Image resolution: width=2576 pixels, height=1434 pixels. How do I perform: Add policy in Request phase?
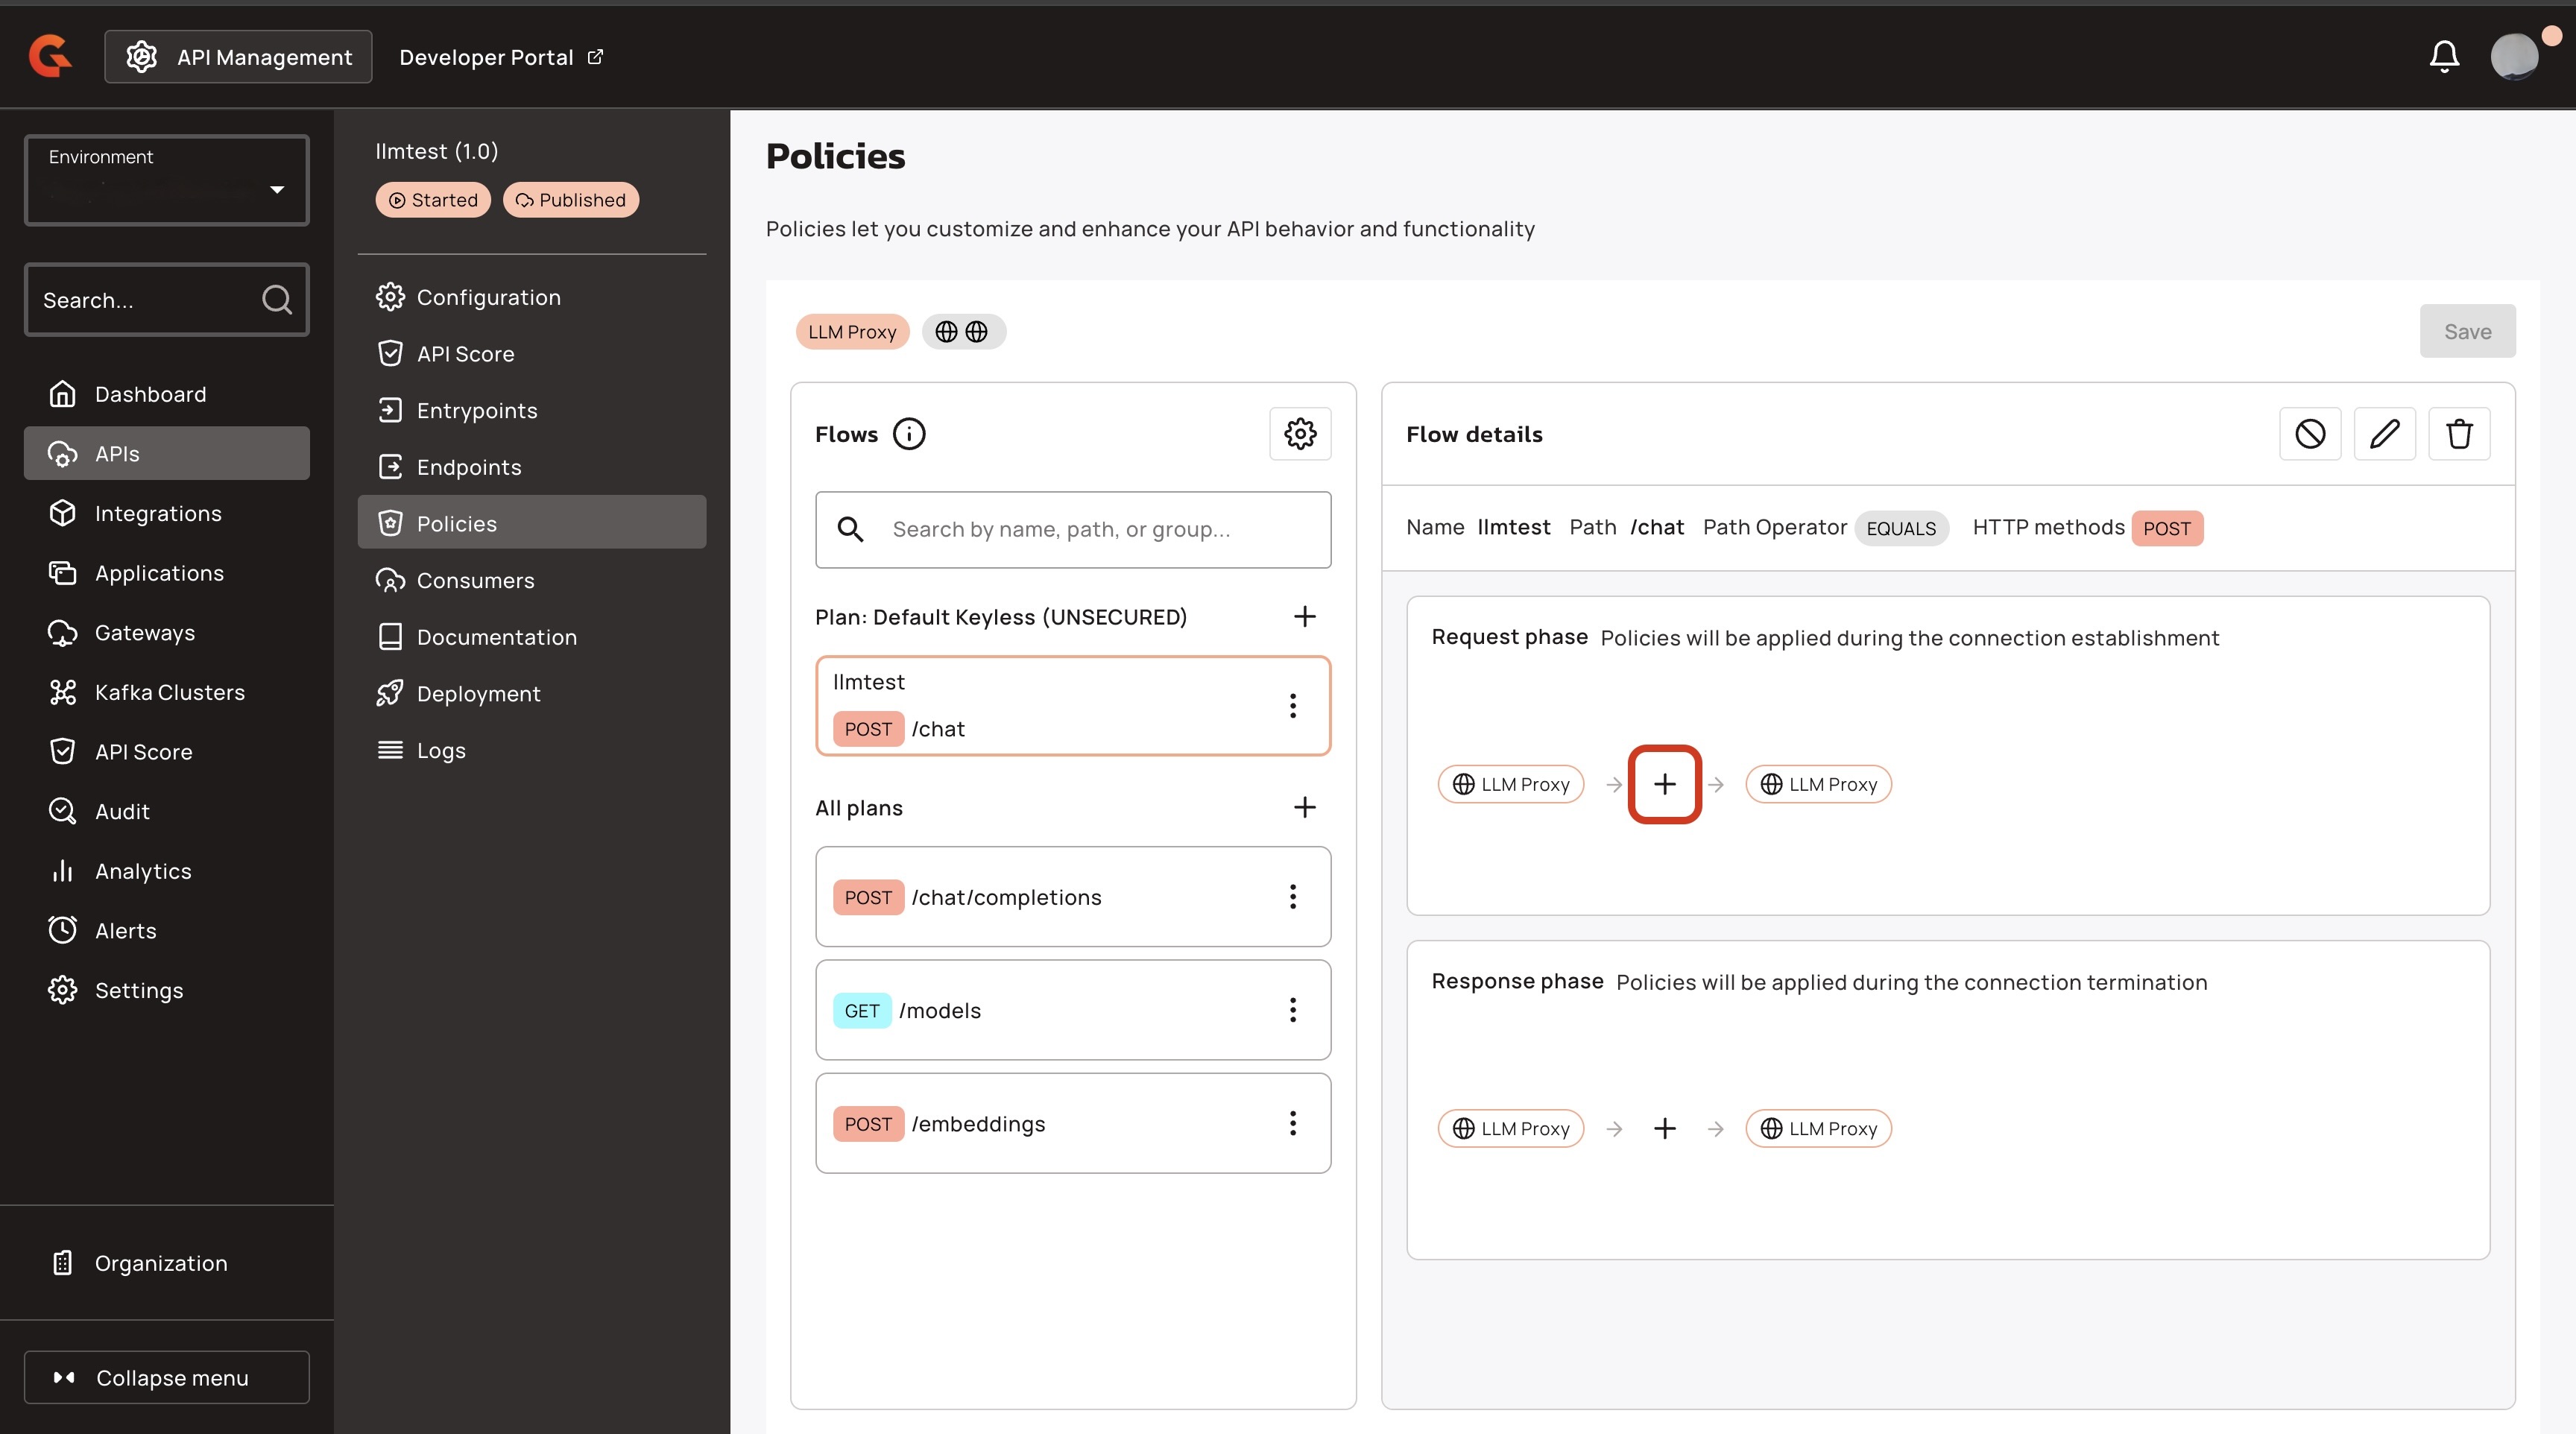click(x=1664, y=784)
